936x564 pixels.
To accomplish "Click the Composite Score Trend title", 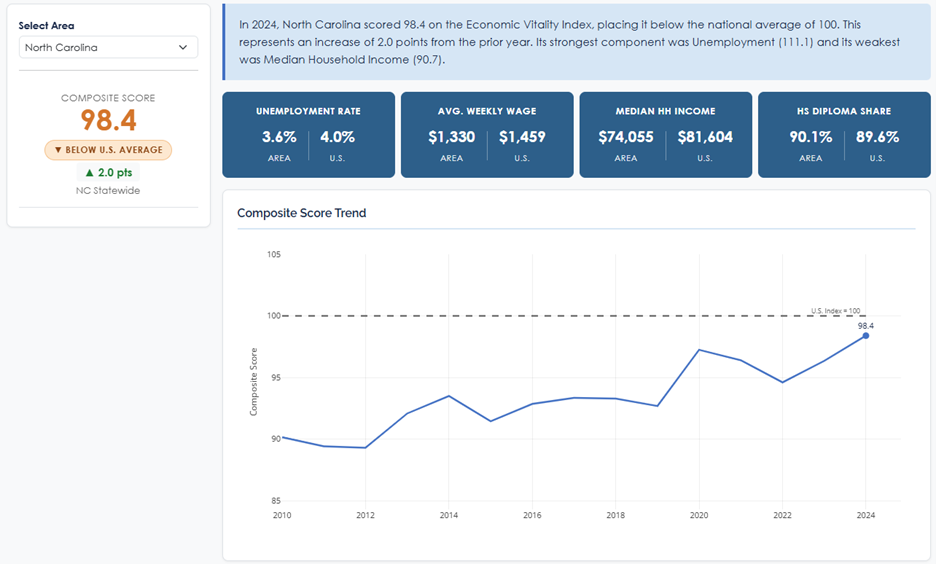I will coord(301,213).
